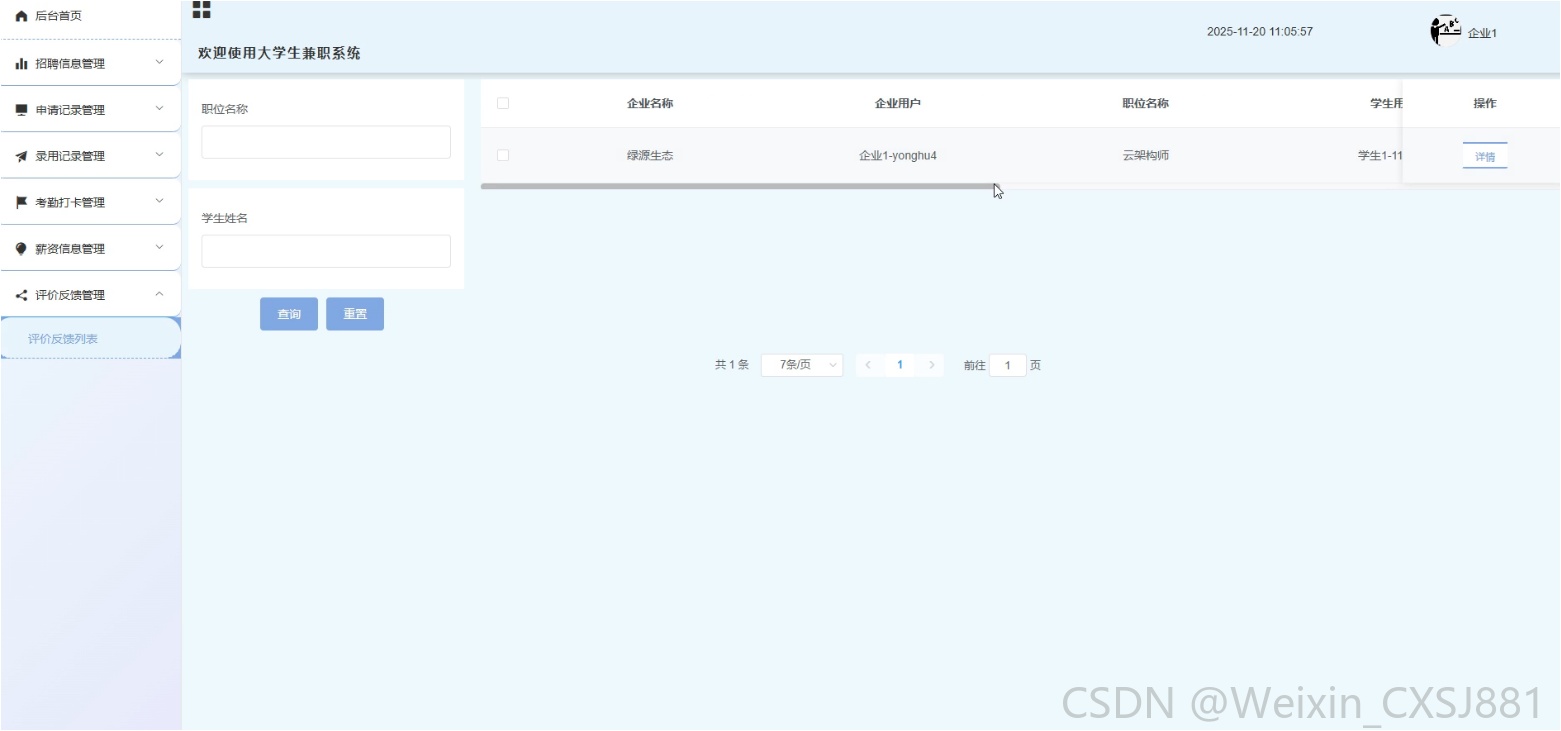
Task: Click the share icon for 评价反馈管理
Action: coord(21,295)
